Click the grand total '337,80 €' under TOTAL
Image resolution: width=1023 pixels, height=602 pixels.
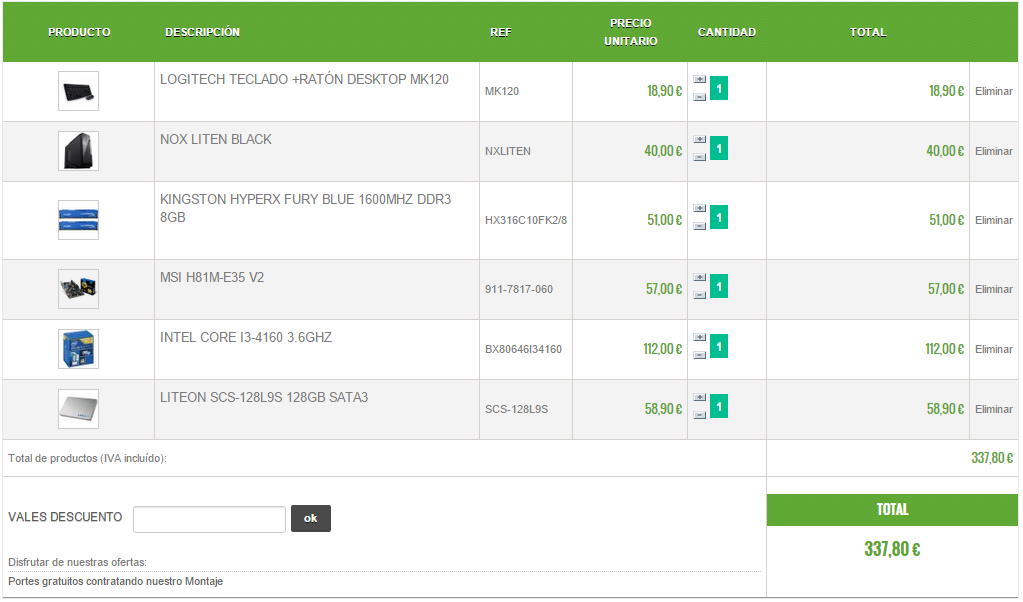892,550
